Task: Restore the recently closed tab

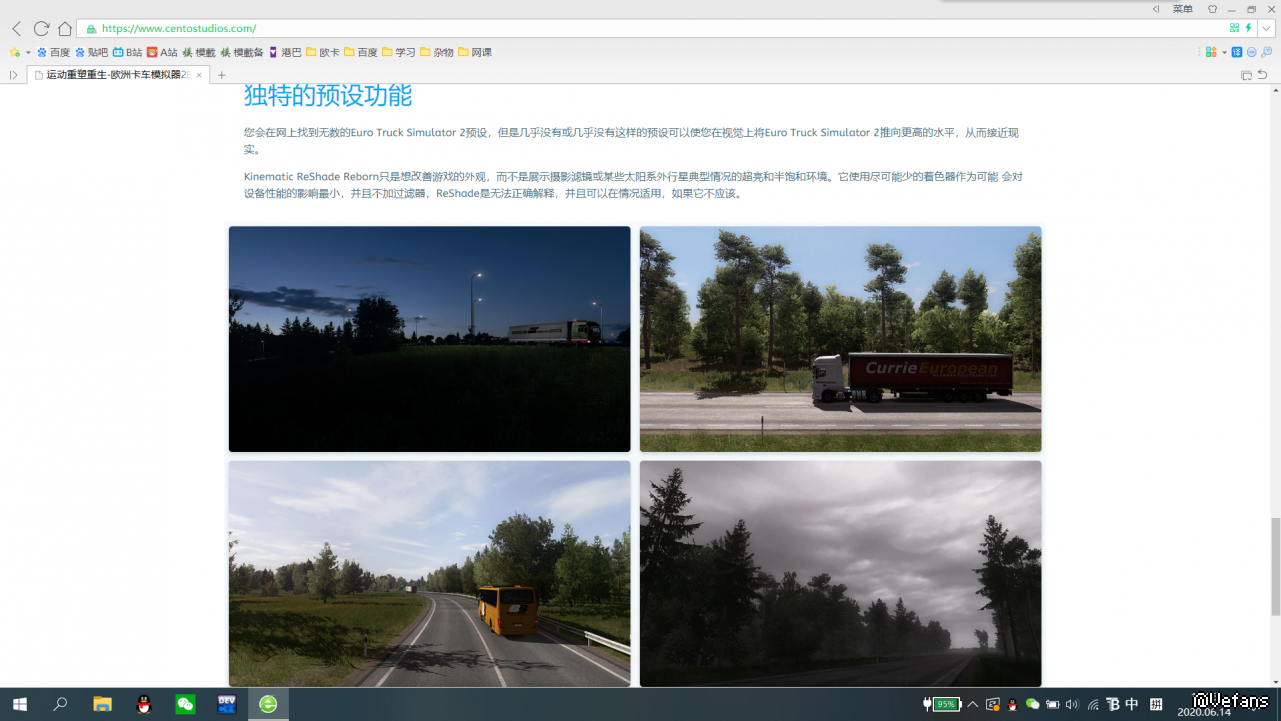Action: 1263,75
